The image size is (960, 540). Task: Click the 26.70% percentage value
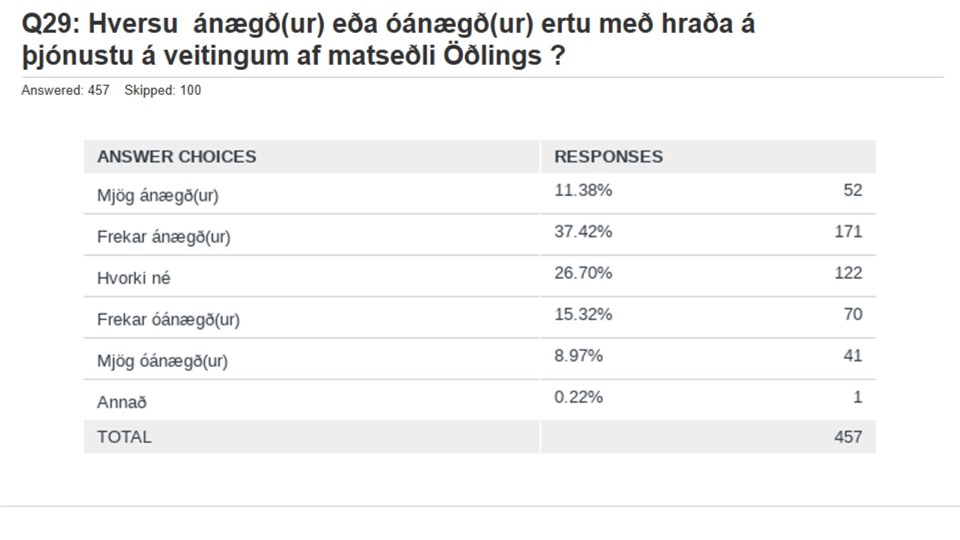pos(583,273)
